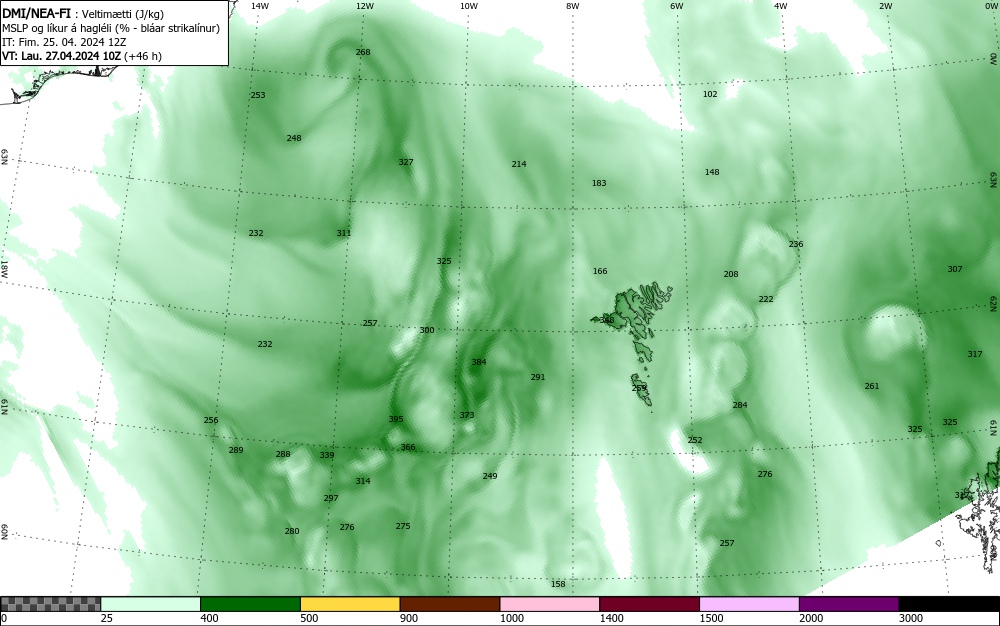Click the map value '249'
The image size is (1000, 626).
pyautogui.click(x=490, y=476)
